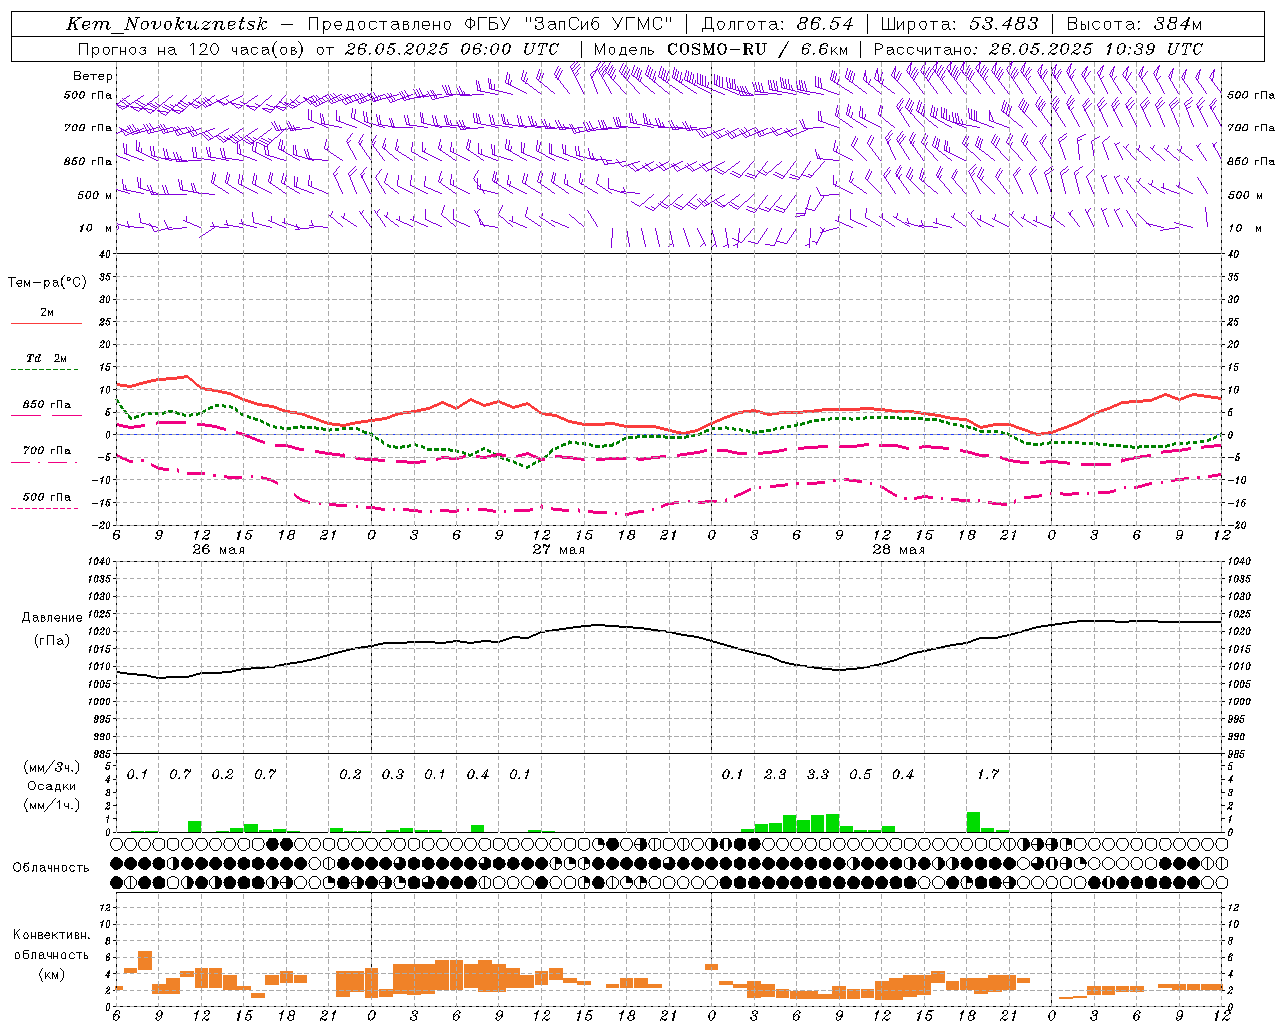Image resolution: width=1280 pixels, height=1024 pixels.
Task: Select the Td 2м legend entry
Action: pyautogui.click(x=47, y=358)
